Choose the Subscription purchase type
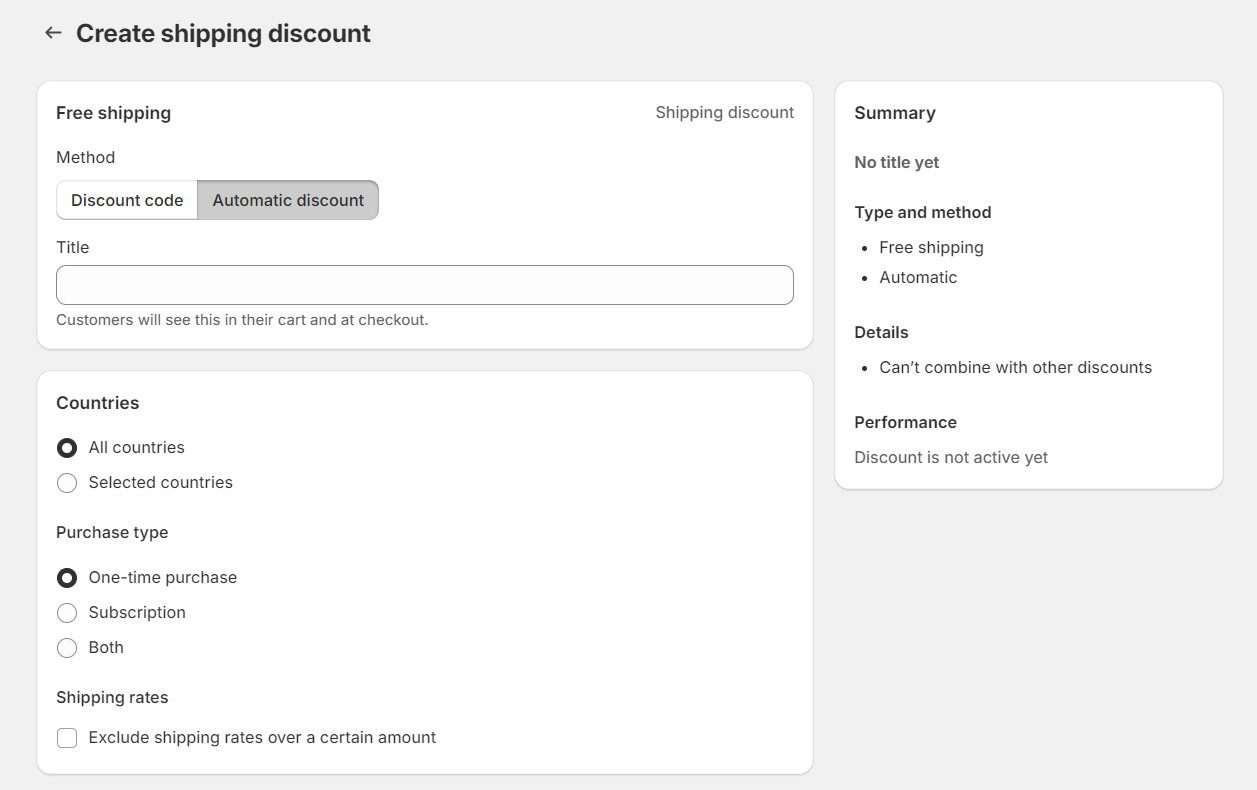Screen dimensions: 1257x790 click(x=67, y=613)
